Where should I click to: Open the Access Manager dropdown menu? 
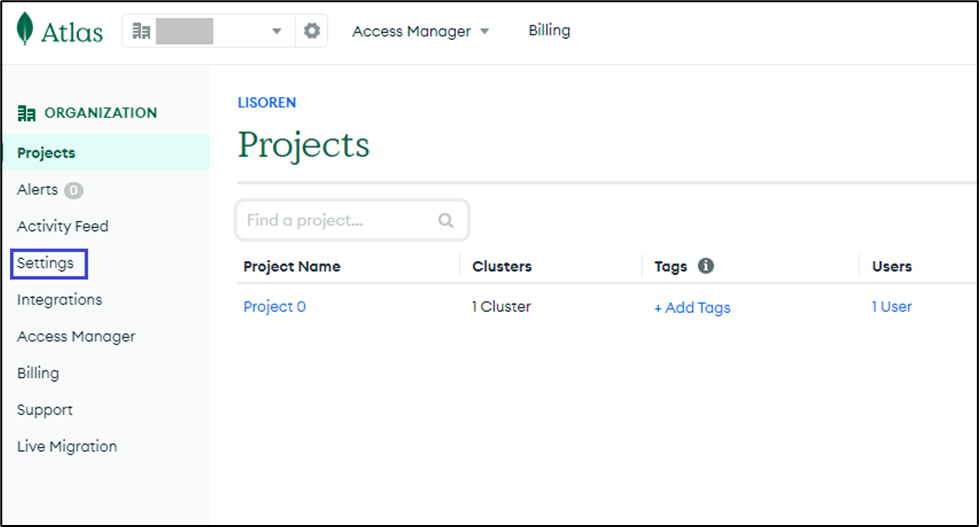coord(421,31)
